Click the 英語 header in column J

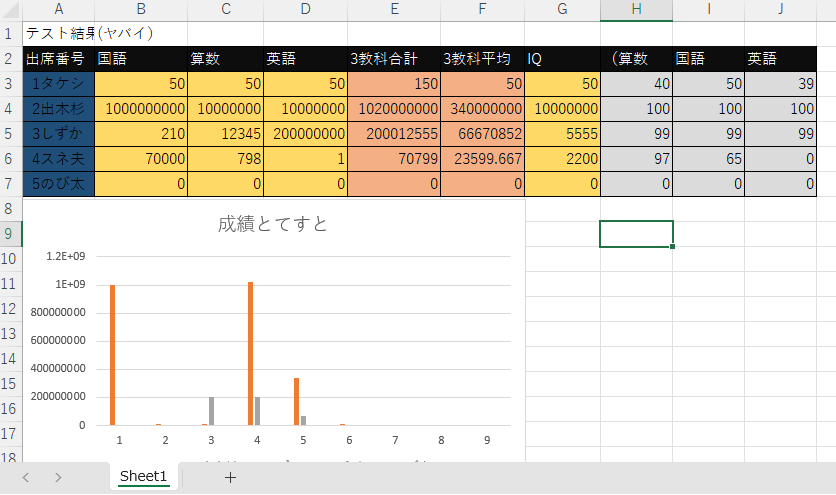[781, 59]
